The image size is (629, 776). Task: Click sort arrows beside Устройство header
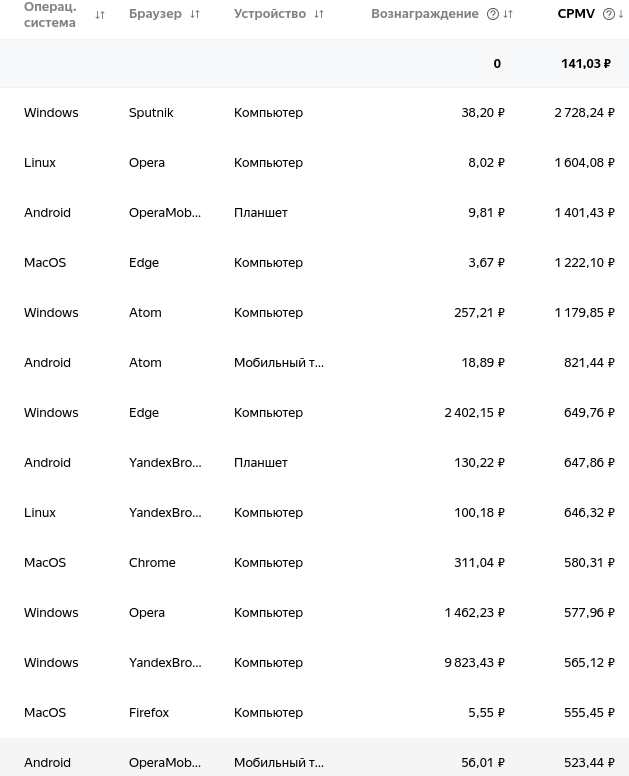pyautogui.click(x=319, y=15)
